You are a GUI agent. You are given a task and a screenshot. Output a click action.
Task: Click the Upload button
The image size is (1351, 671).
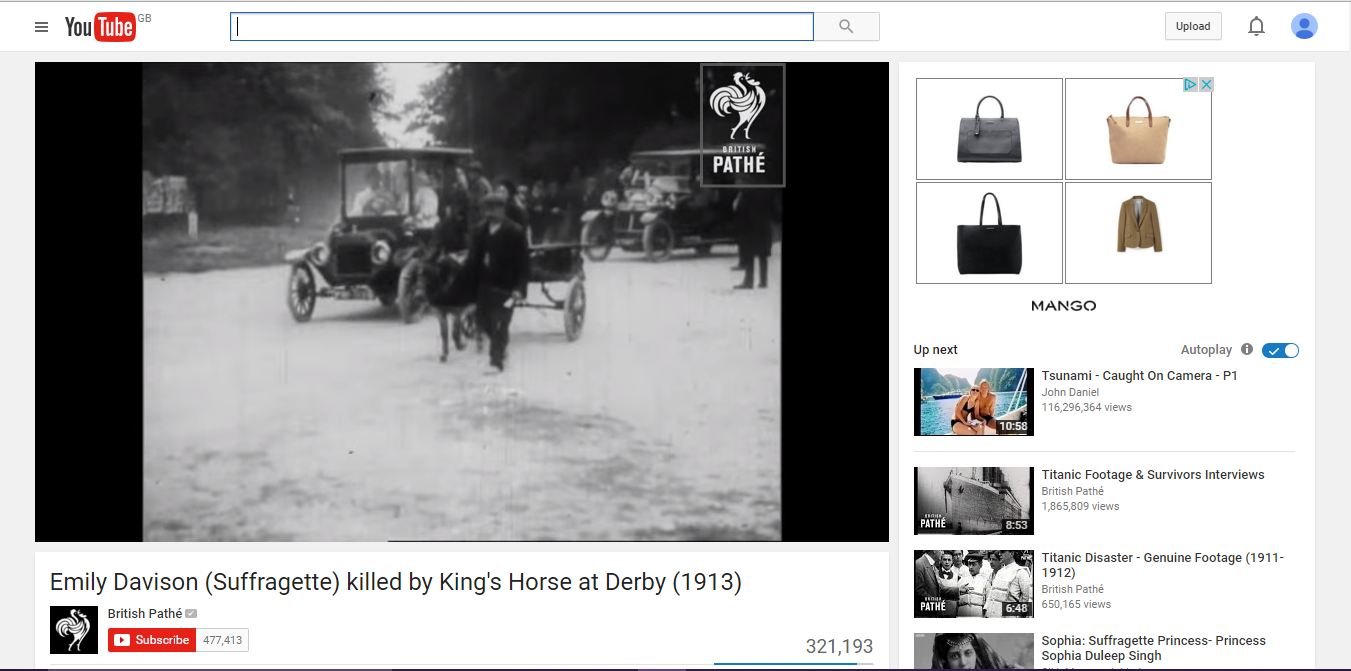[x=1193, y=26]
